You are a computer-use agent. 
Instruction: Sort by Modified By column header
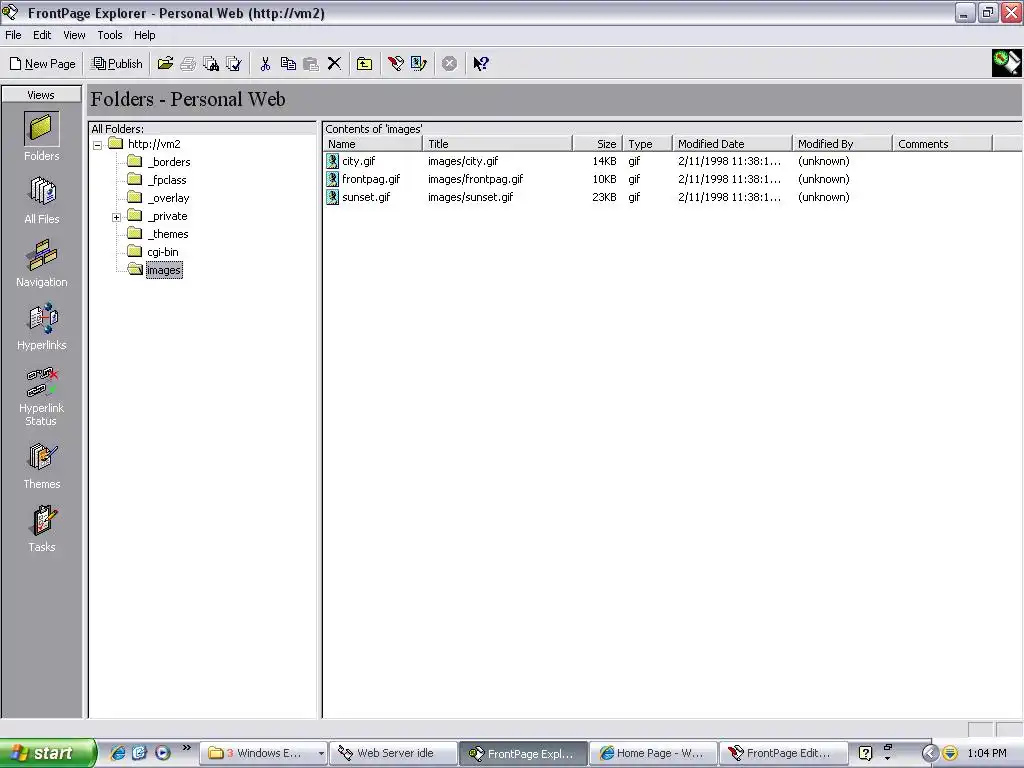[x=842, y=144]
